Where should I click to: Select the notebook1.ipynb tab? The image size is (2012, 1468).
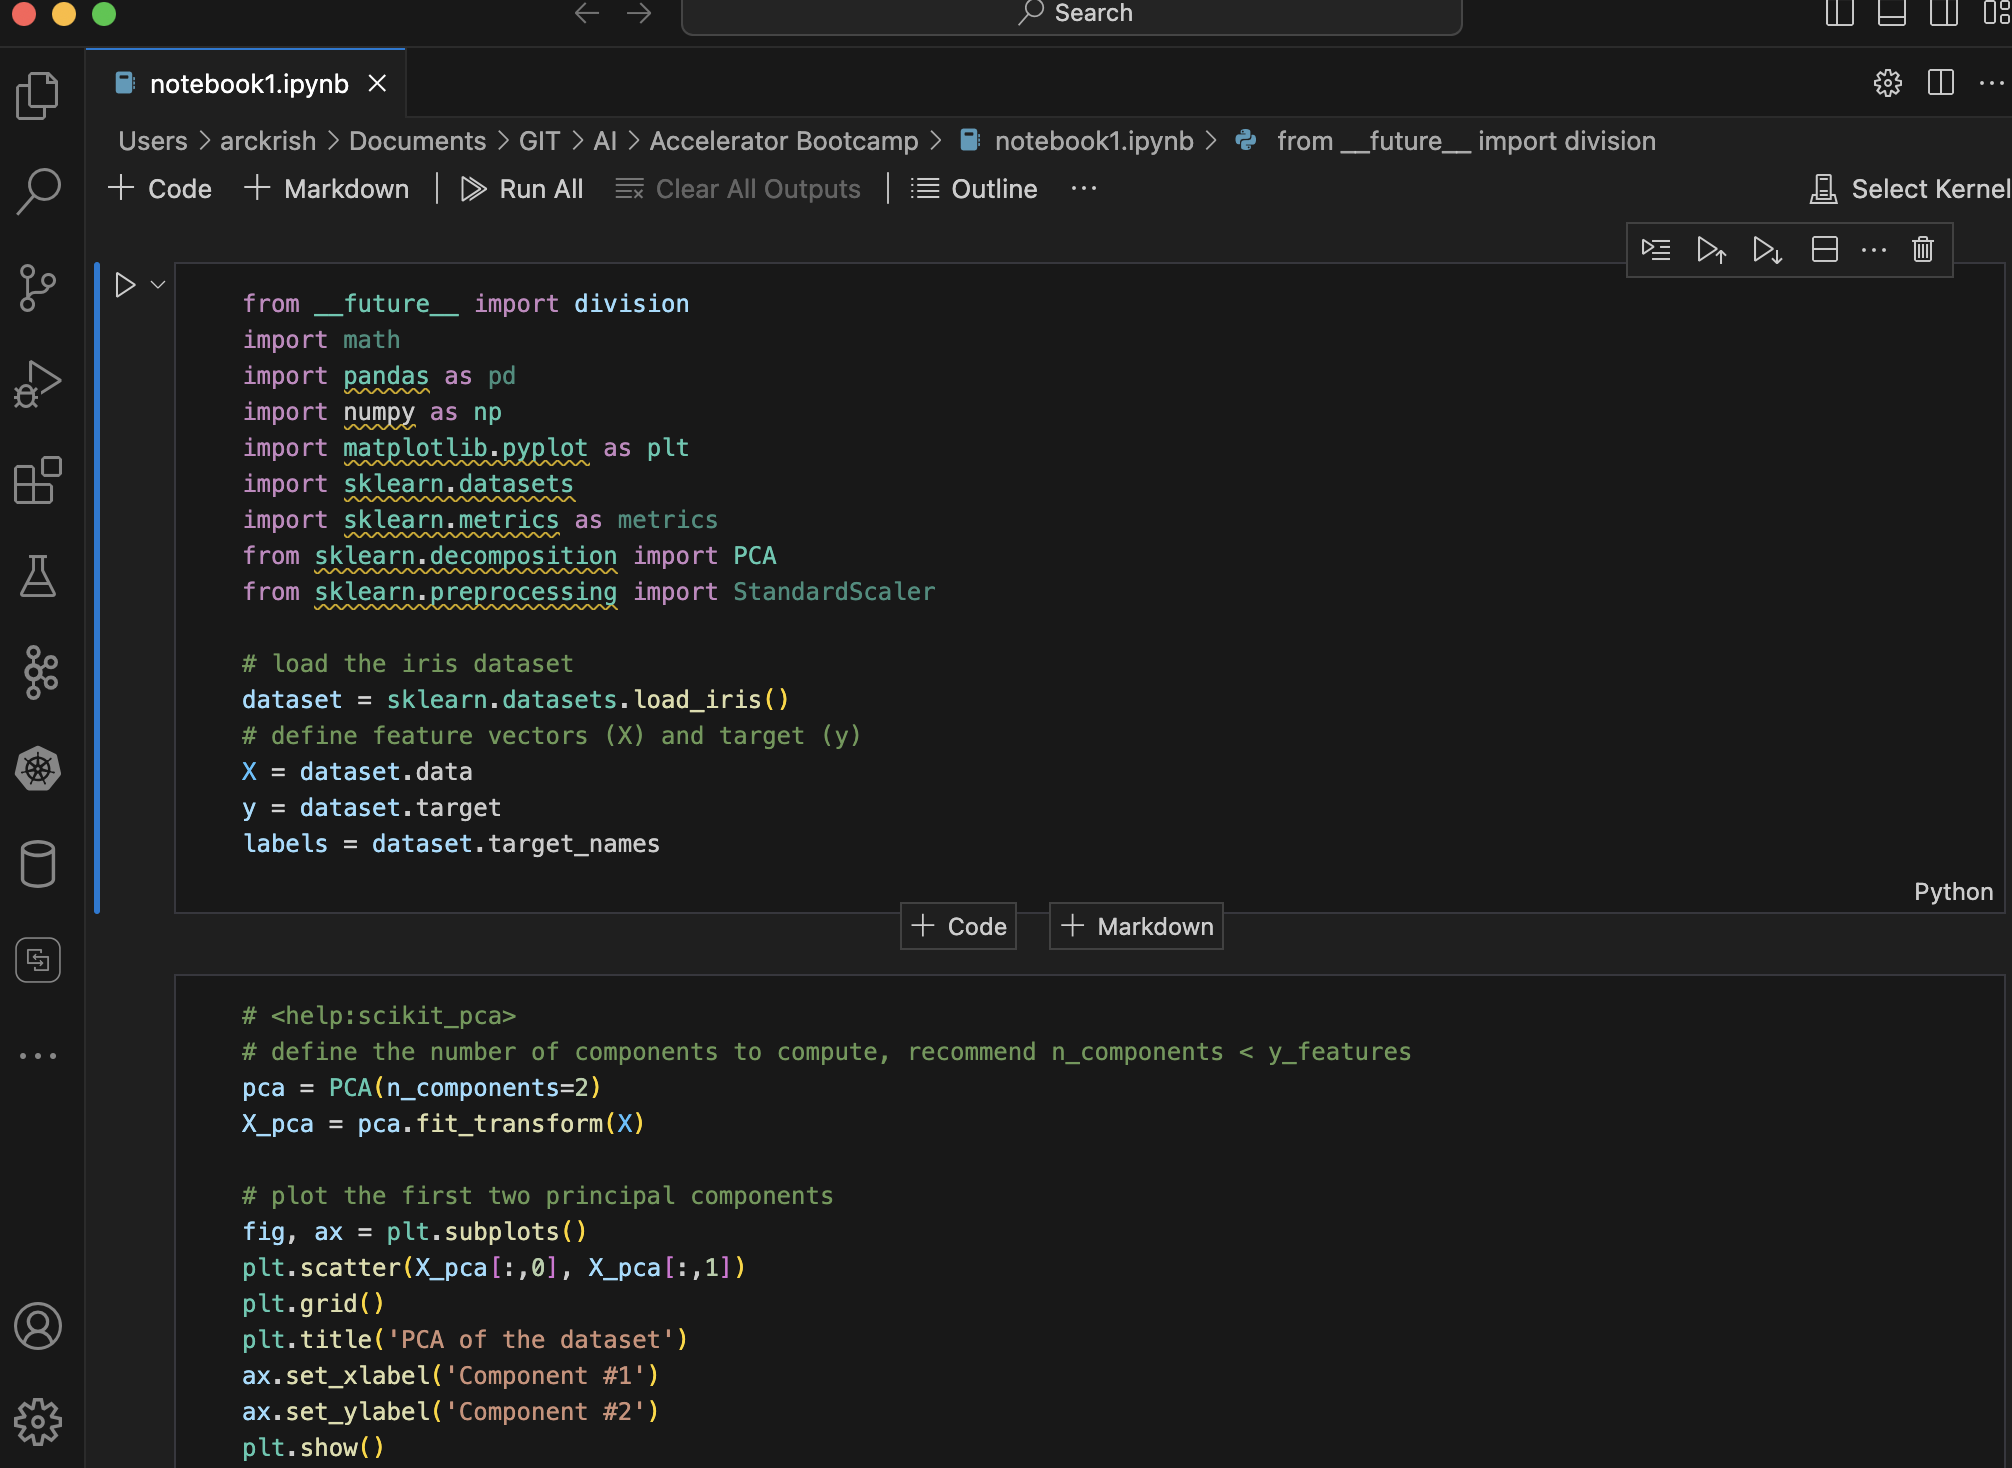click(248, 84)
